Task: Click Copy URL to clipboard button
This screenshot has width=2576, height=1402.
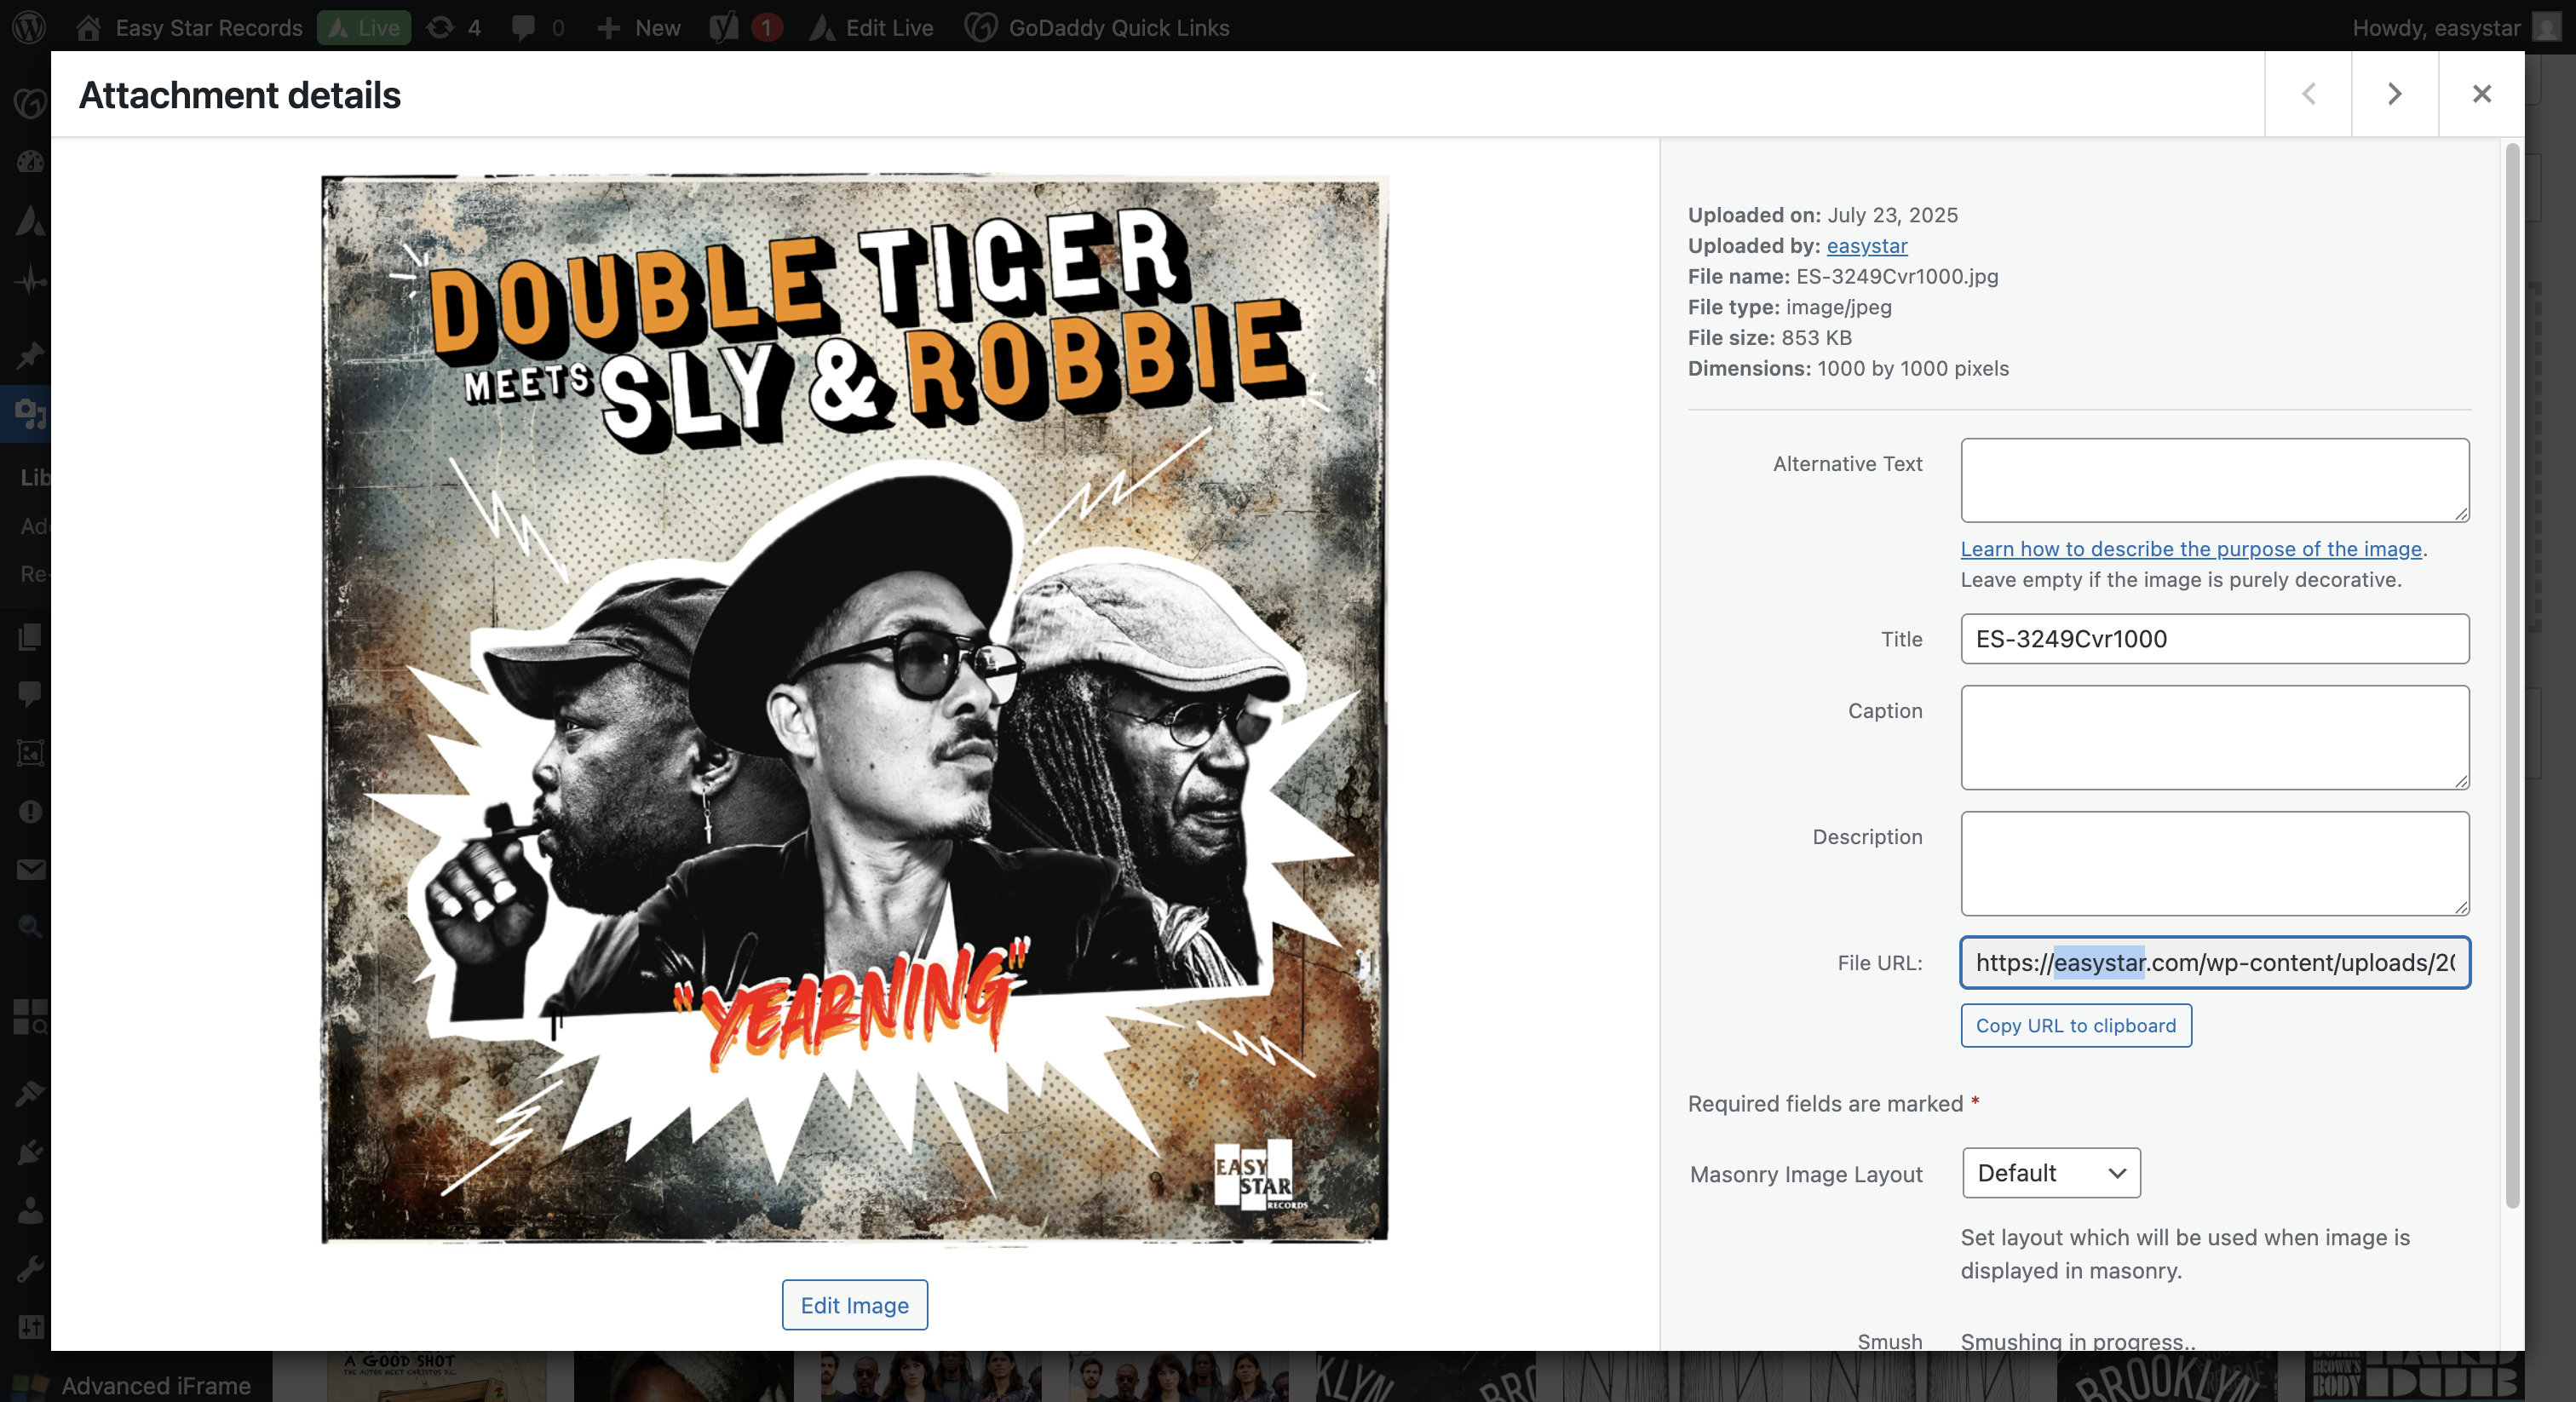Action: pyautogui.click(x=2075, y=1025)
